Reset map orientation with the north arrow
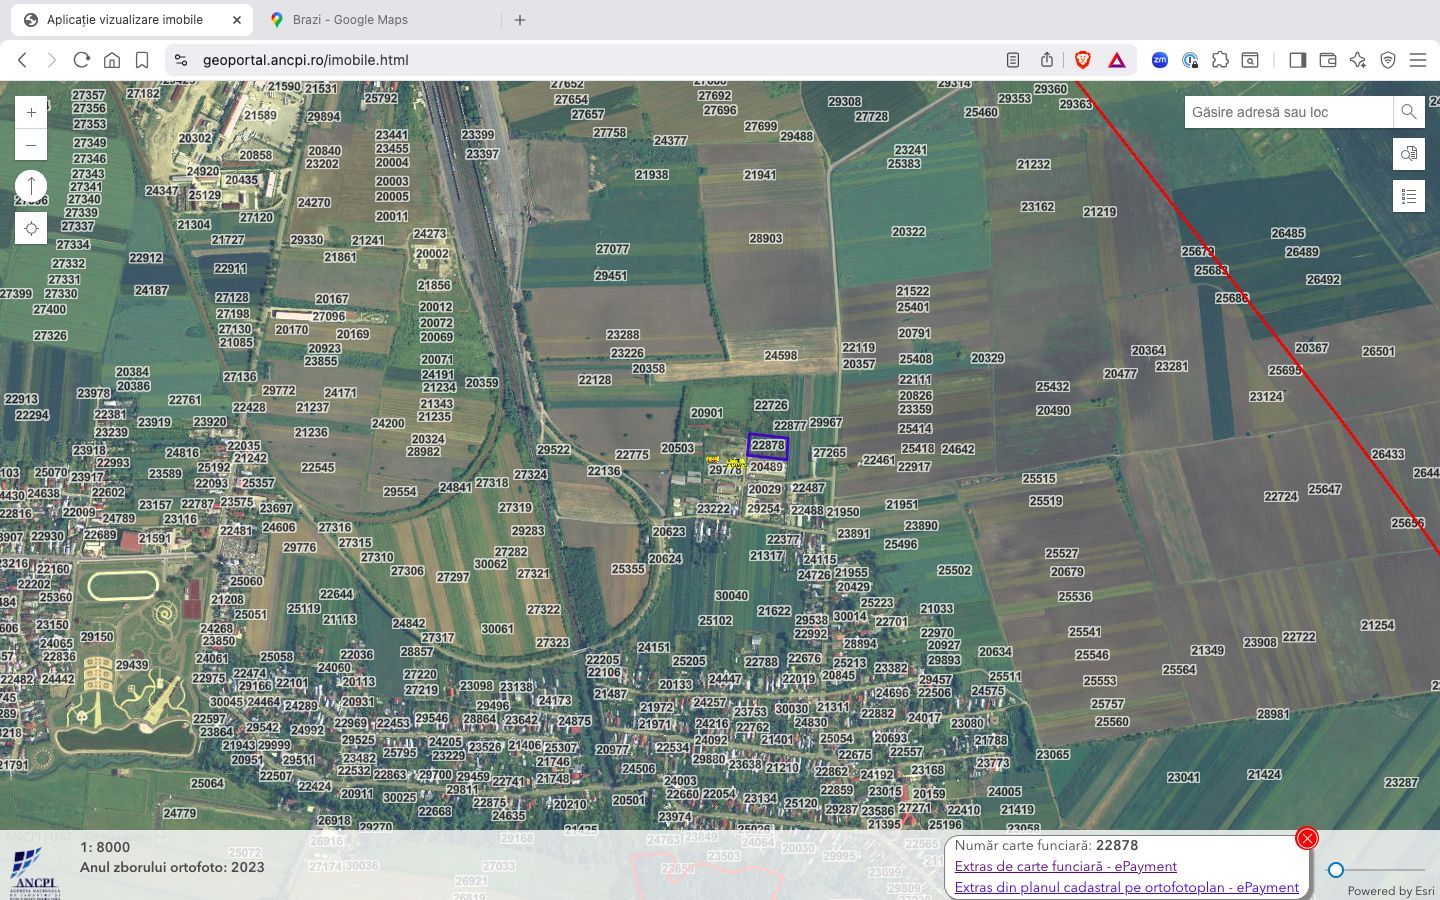The height and width of the screenshot is (900, 1440). pyautogui.click(x=31, y=186)
